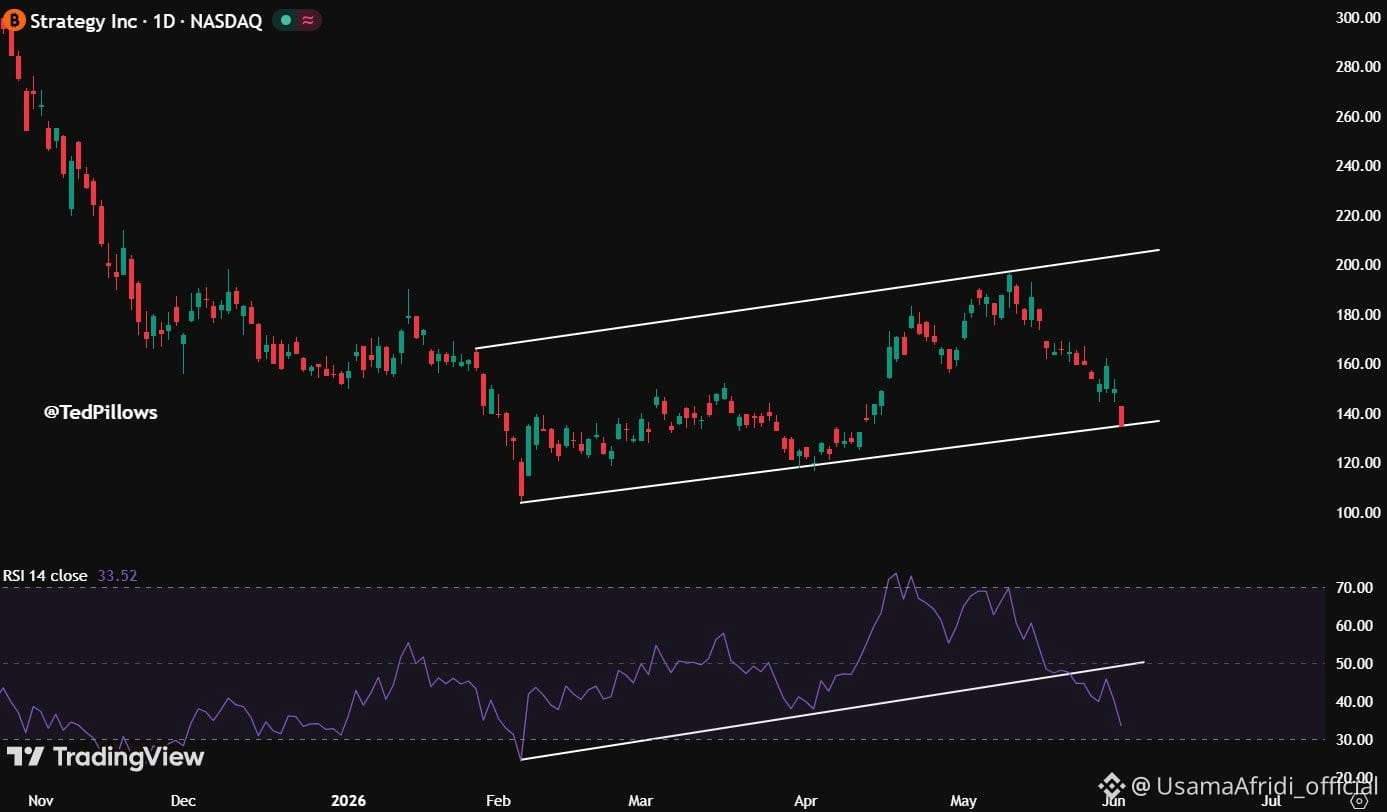Image resolution: width=1387 pixels, height=812 pixels.
Task: Click the Dec label on time axis
Action: tap(183, 801)
